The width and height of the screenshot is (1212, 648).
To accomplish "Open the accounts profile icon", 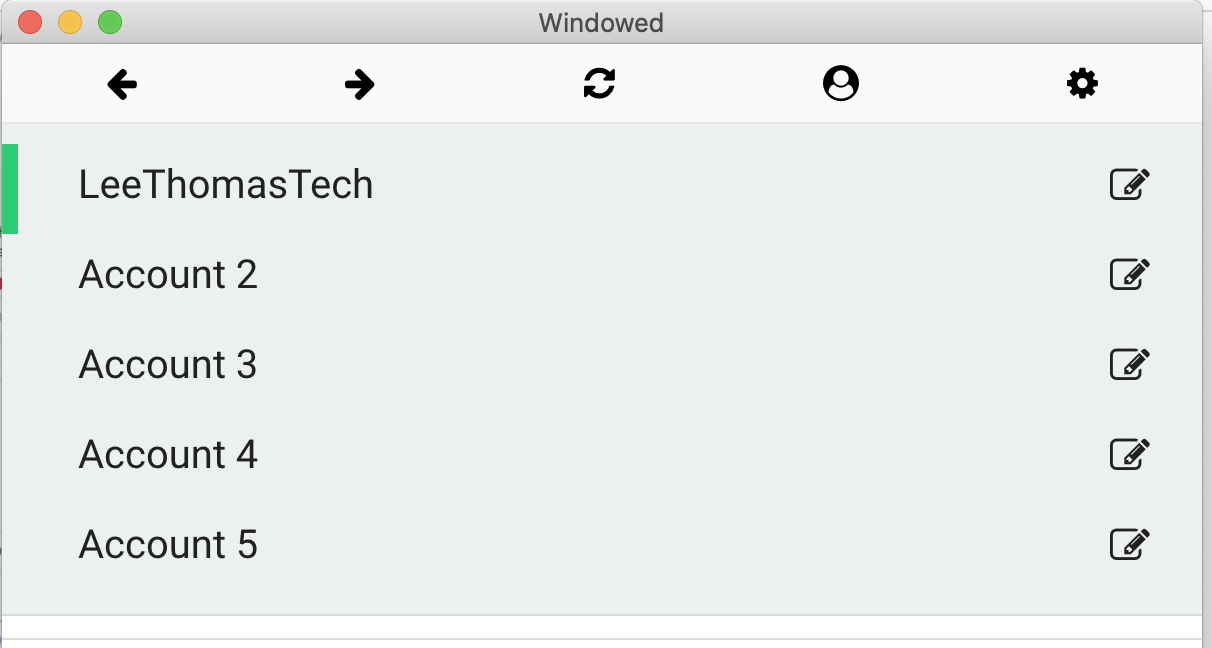I will pos(841,84).
